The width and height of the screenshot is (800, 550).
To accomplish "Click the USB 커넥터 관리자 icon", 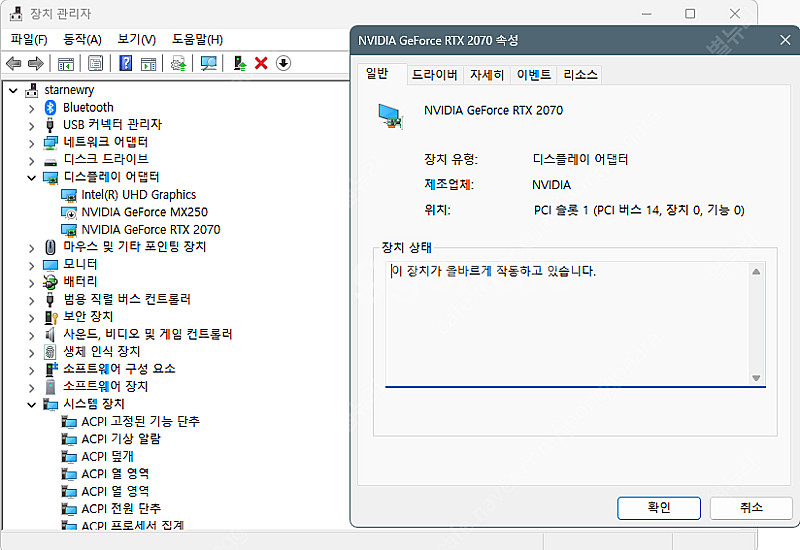I will coord(50,125).
